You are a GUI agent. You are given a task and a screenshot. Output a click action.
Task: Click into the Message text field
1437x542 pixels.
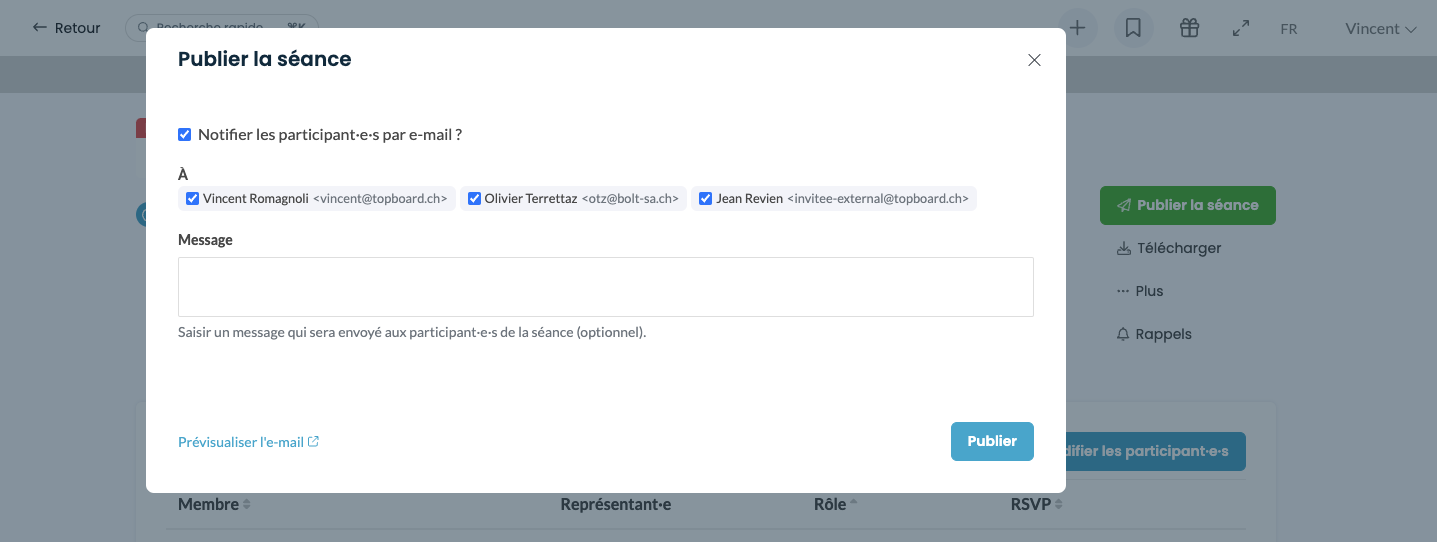coord(605,287)
